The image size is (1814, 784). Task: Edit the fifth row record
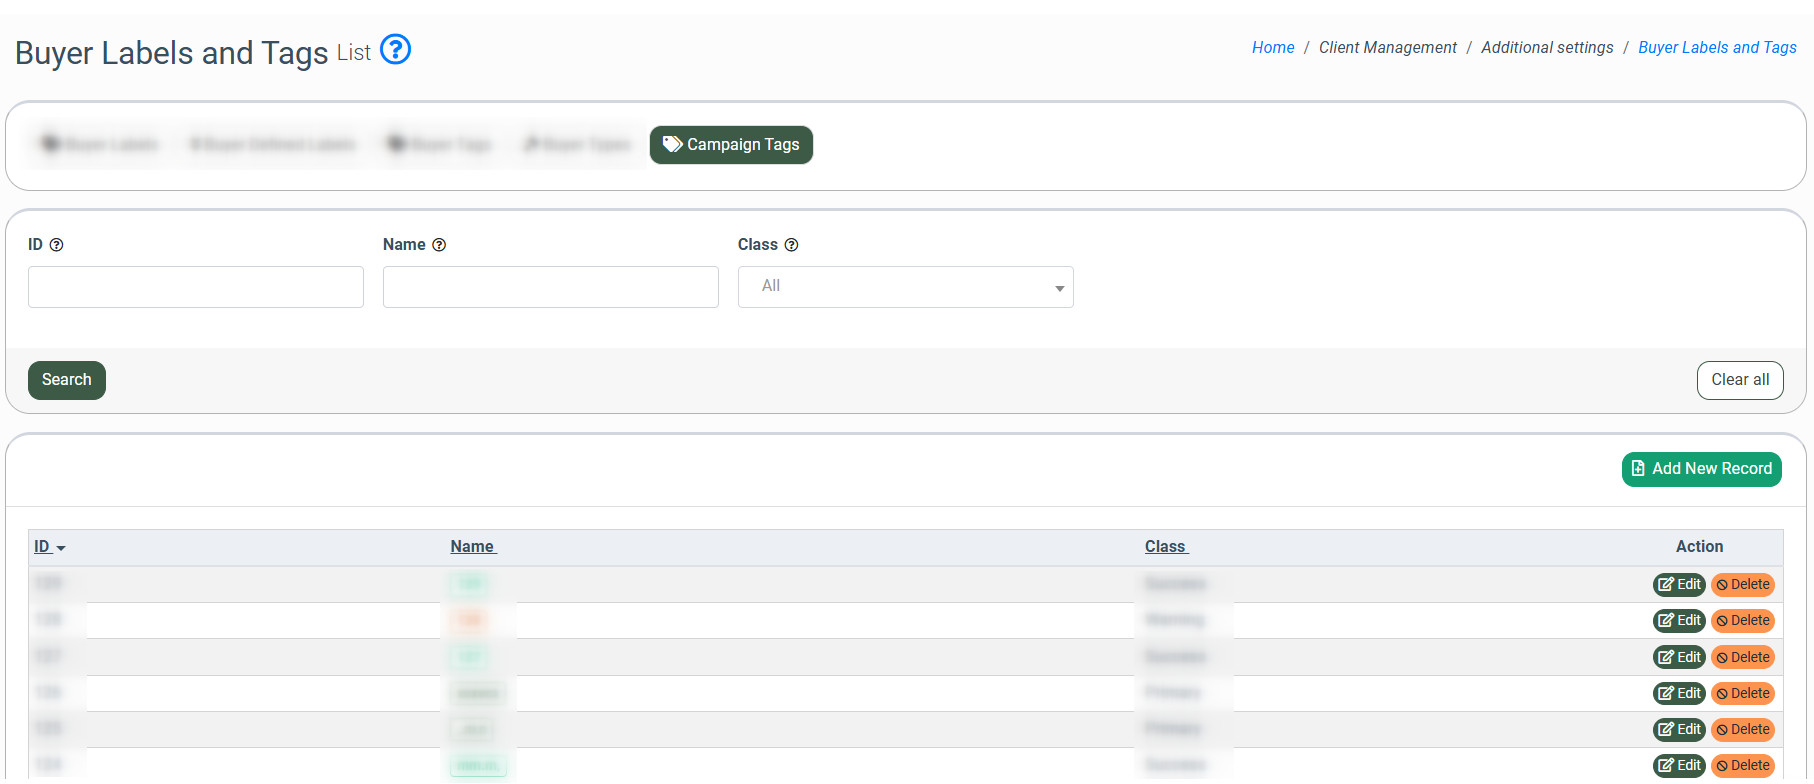coord(1679,729)
